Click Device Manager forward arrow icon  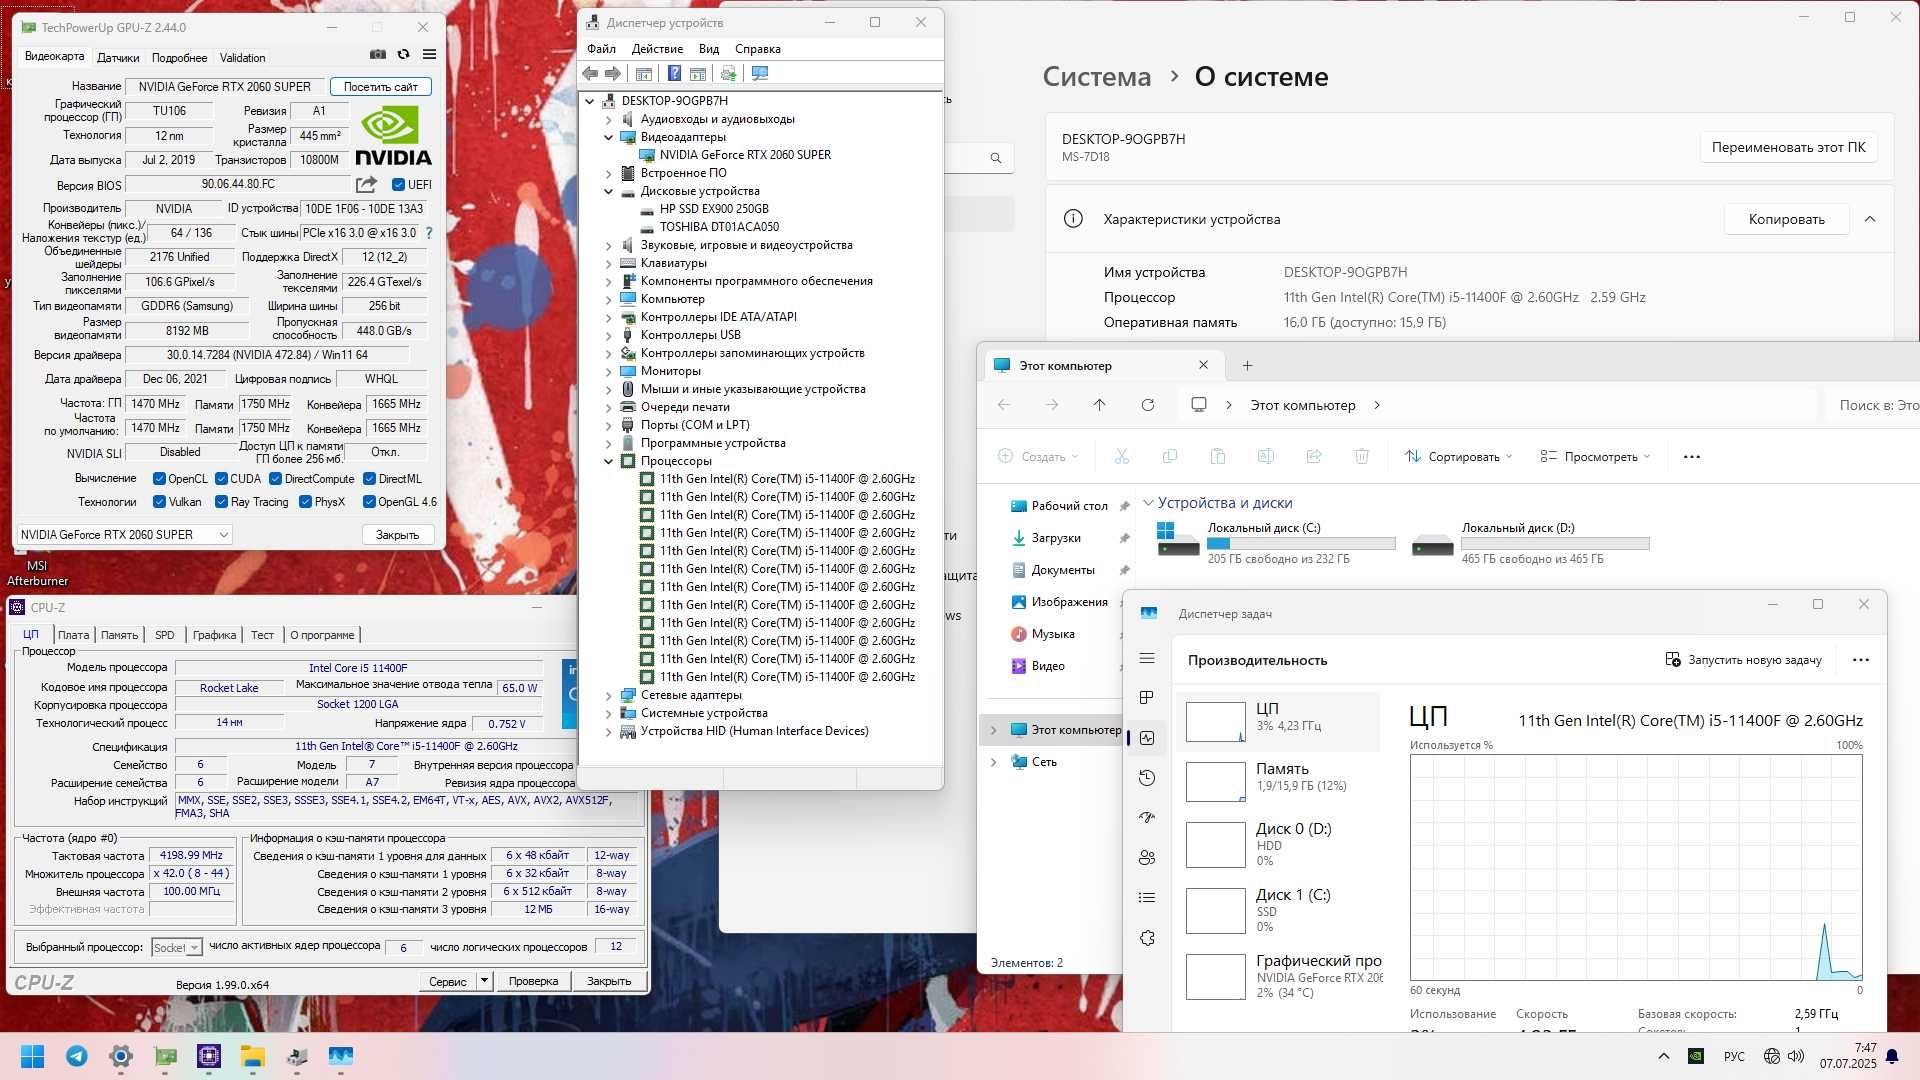click(613, 73)
